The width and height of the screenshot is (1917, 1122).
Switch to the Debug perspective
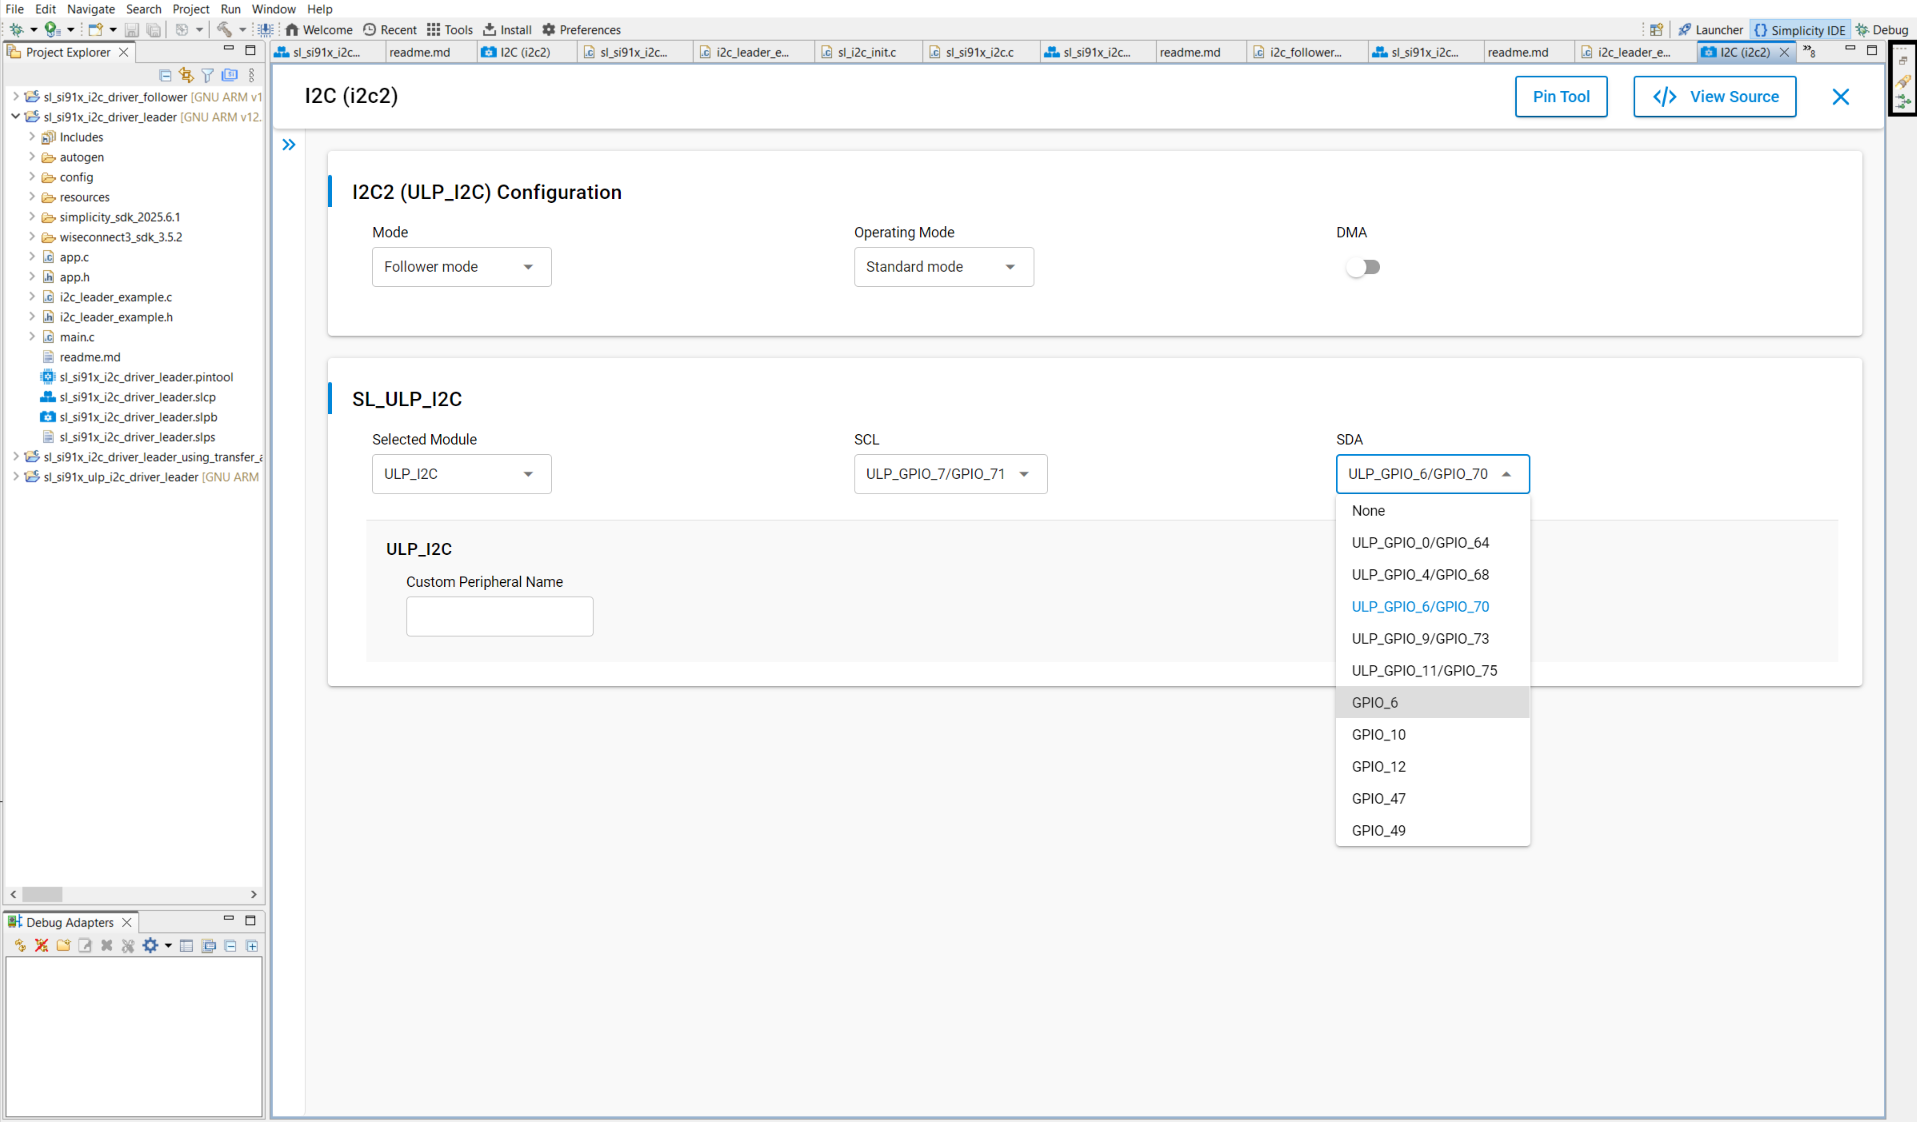[1882, 30]
